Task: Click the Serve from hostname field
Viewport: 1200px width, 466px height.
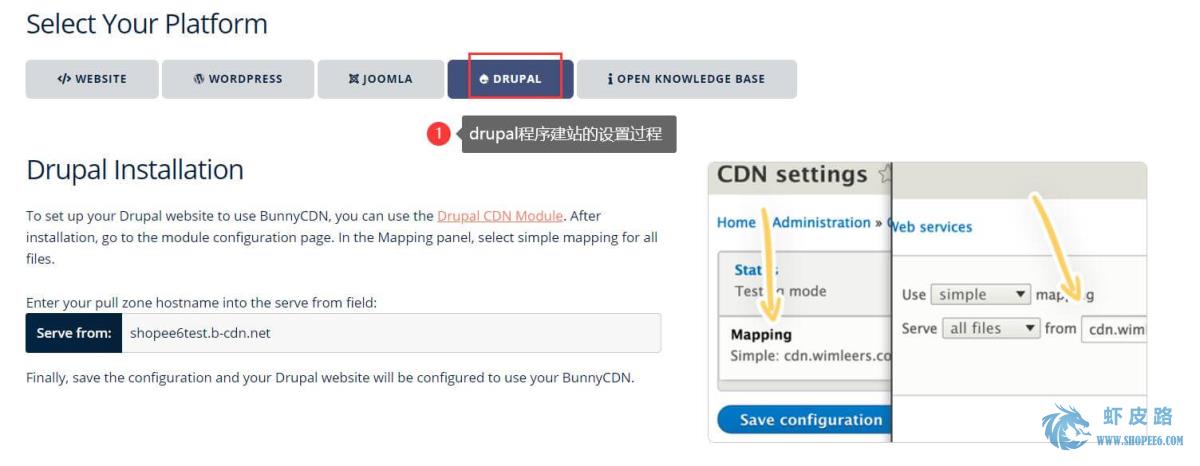Action: [391, 333]
